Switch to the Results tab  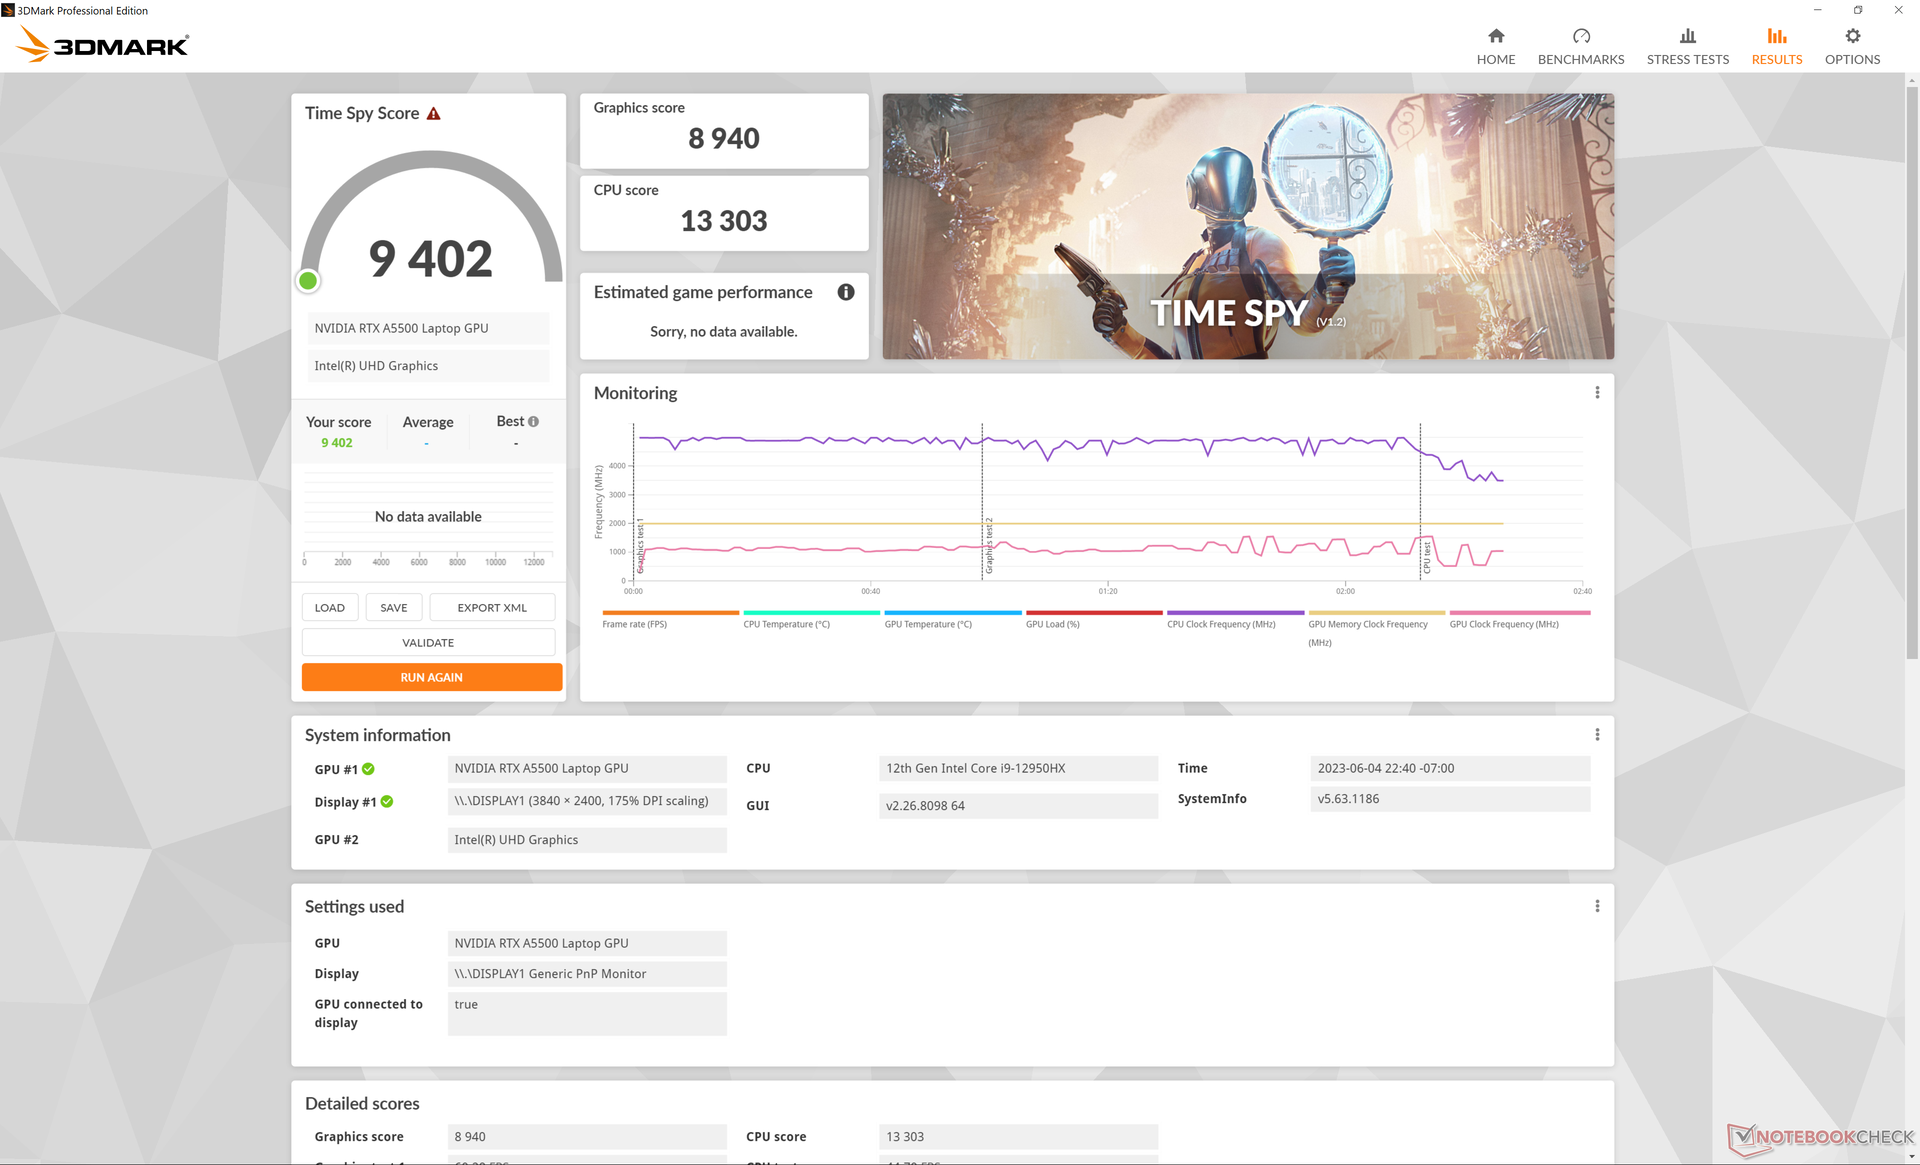coord(1776,46)
